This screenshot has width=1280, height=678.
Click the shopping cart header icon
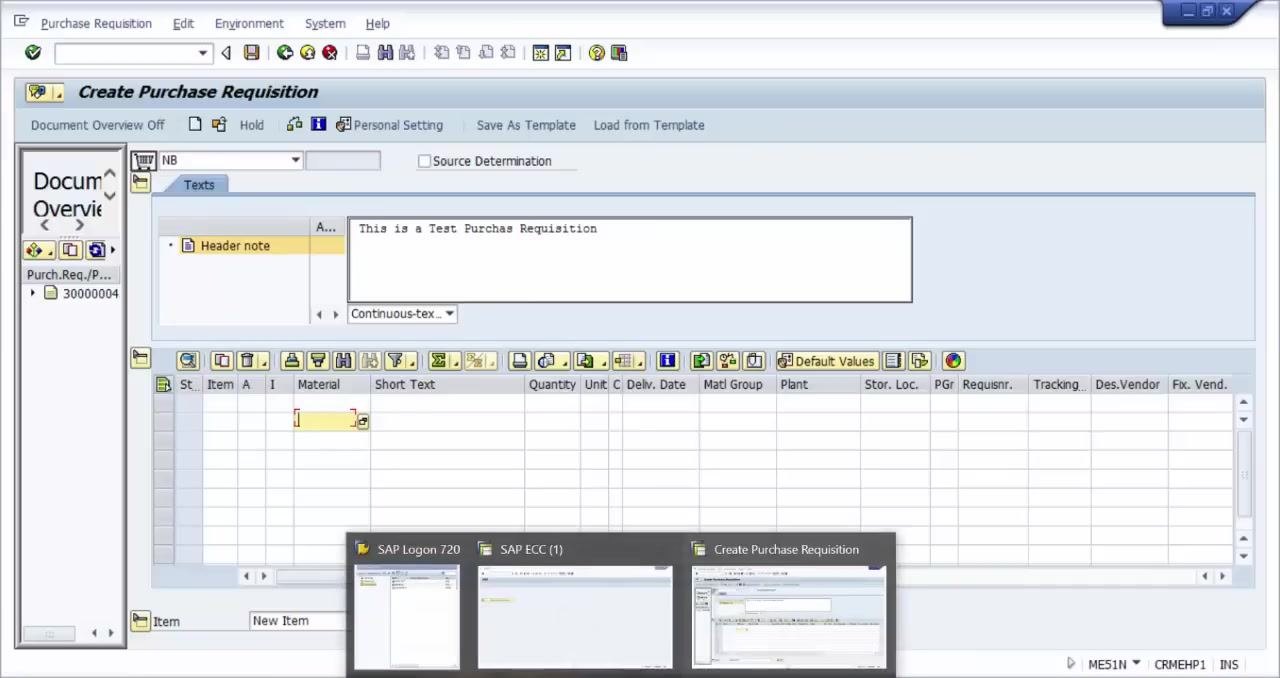[144, 160]
